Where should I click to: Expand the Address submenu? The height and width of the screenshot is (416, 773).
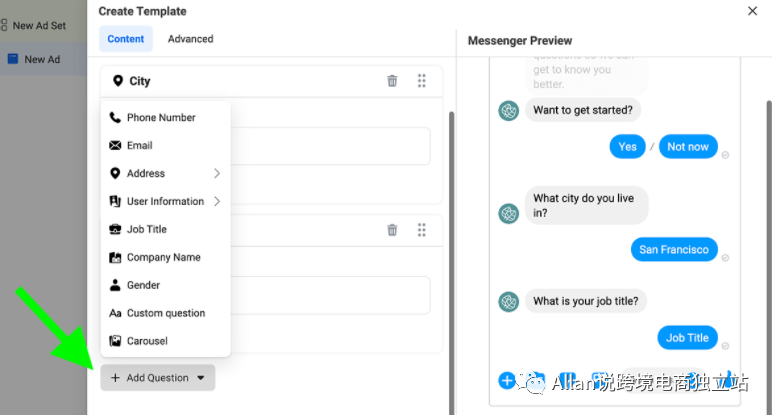click(x=216, y=173)
